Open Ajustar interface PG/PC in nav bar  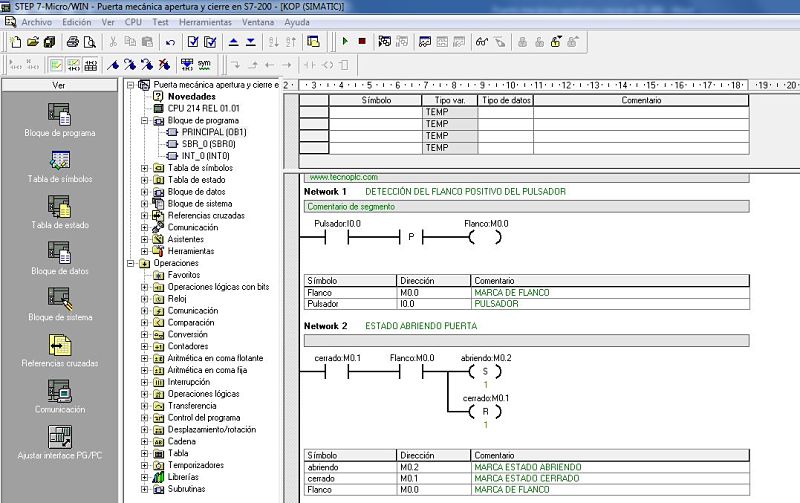(60, 443)
